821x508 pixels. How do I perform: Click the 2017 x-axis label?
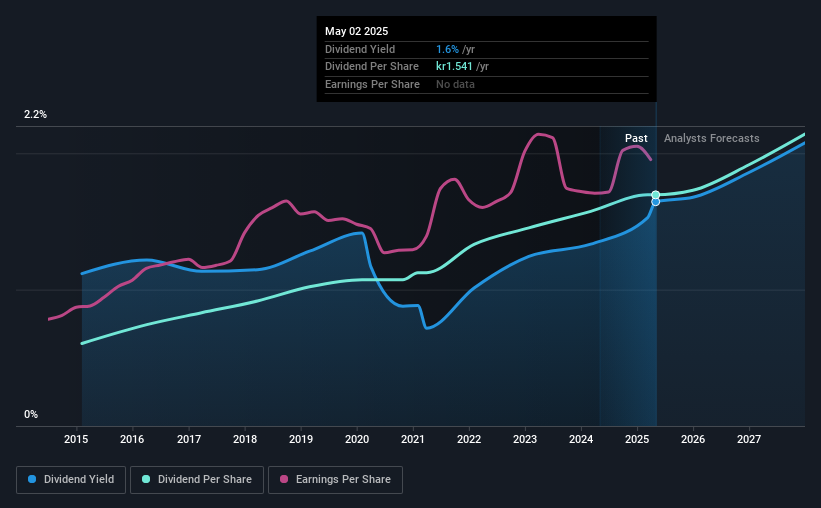tap(189, 439)
